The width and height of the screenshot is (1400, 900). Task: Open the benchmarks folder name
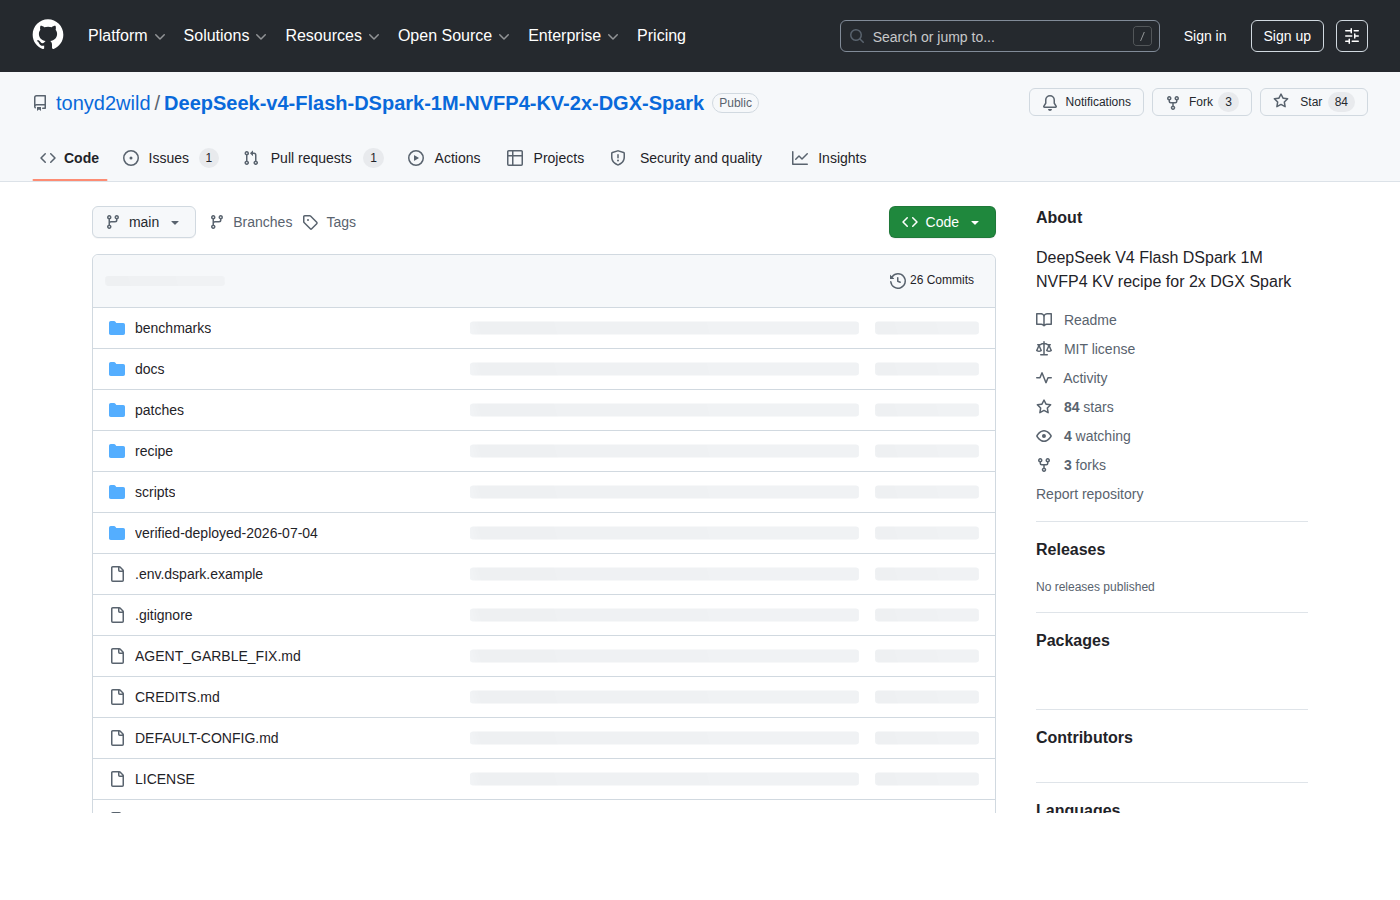[173, 328]
